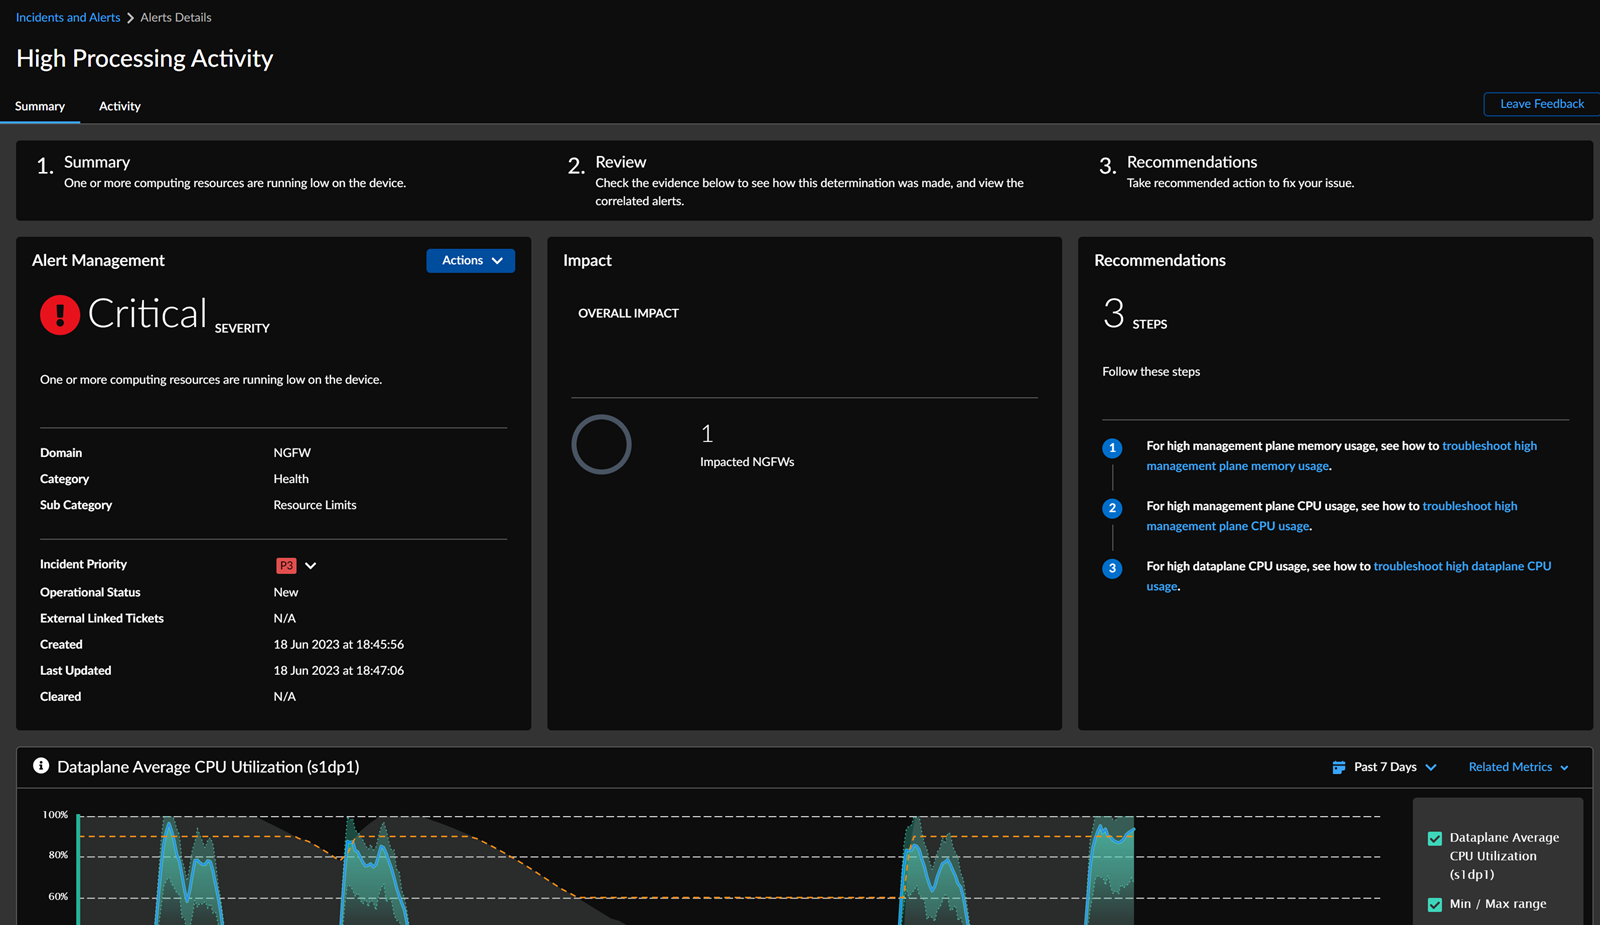Image resolution: width=1600 pixels, height=925 pixels.
Task: Click the calendar icon next to Past 7 Days
Action: pyautogui.click(x=1338, y=767)
